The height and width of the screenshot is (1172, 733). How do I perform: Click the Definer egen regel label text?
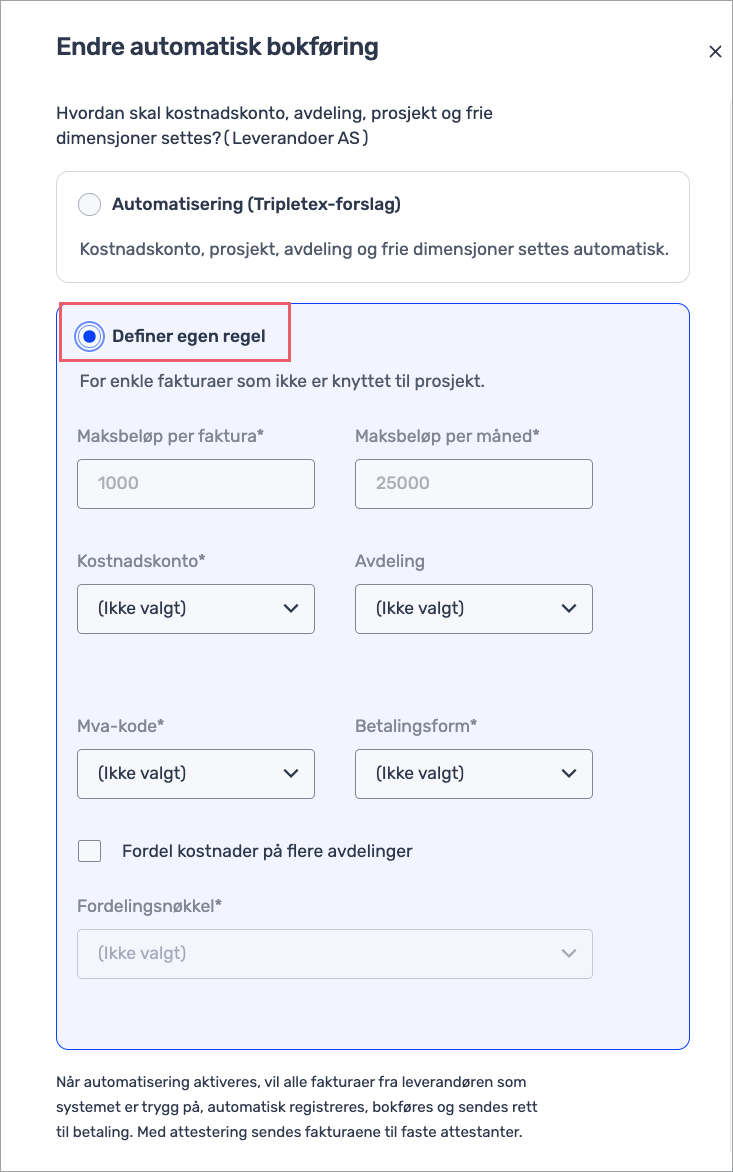click(x=189, y=336)
